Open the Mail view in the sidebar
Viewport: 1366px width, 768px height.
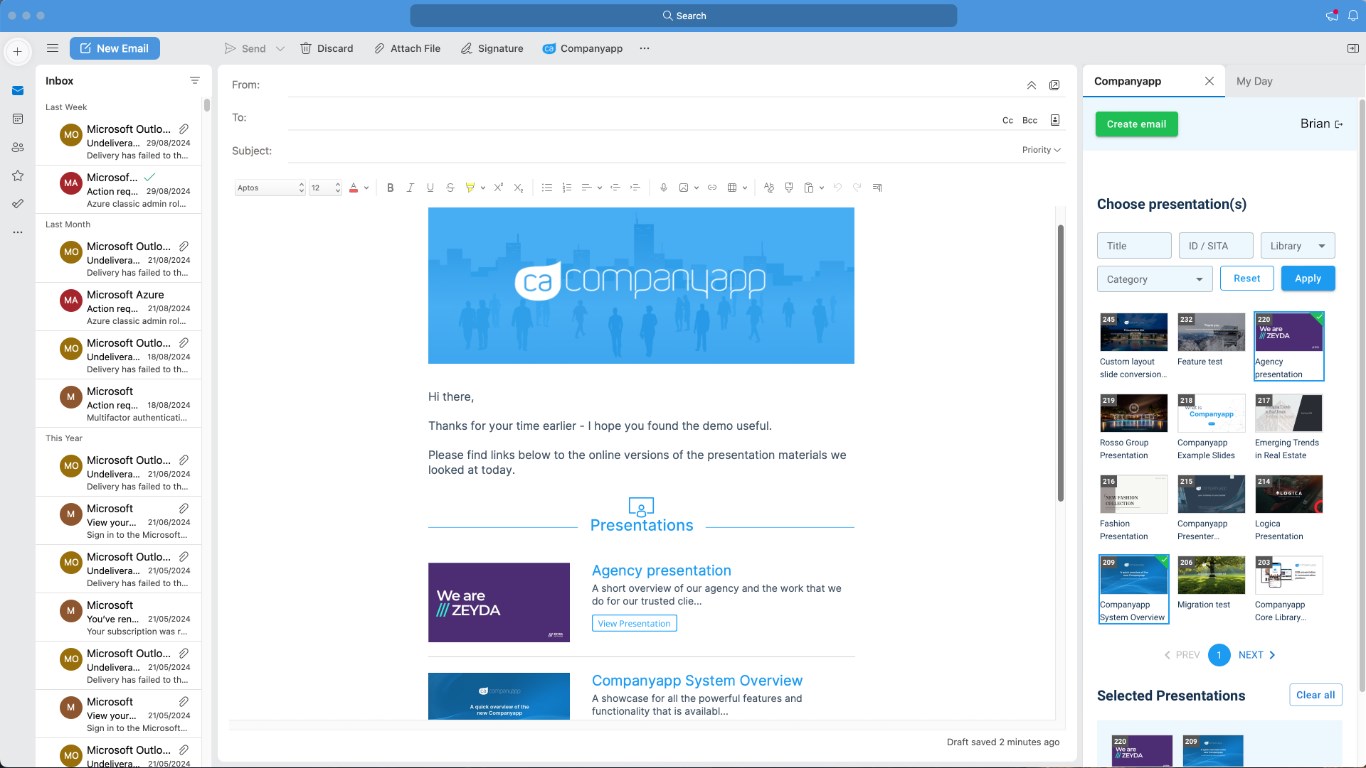point(17,91)
